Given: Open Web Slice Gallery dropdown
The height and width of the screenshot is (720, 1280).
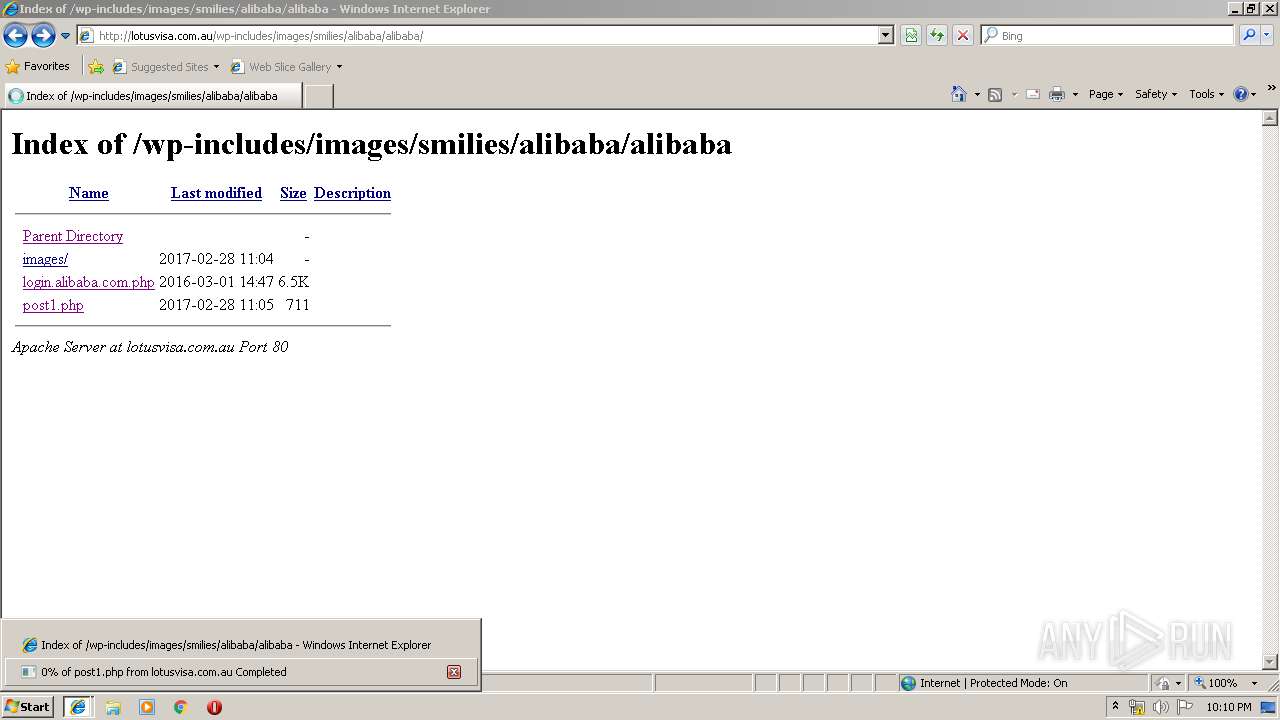Looking at the screenshot, I should pyautogui.click(x=286, y=67).
